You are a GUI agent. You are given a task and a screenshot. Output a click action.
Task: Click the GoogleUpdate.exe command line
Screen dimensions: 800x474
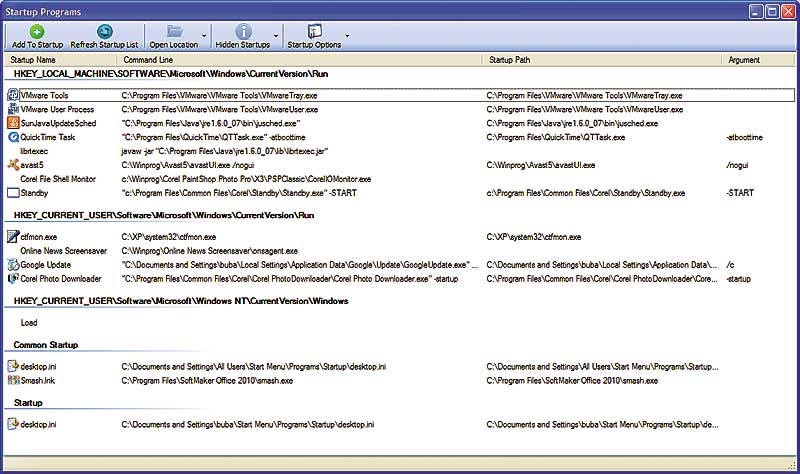300,265
